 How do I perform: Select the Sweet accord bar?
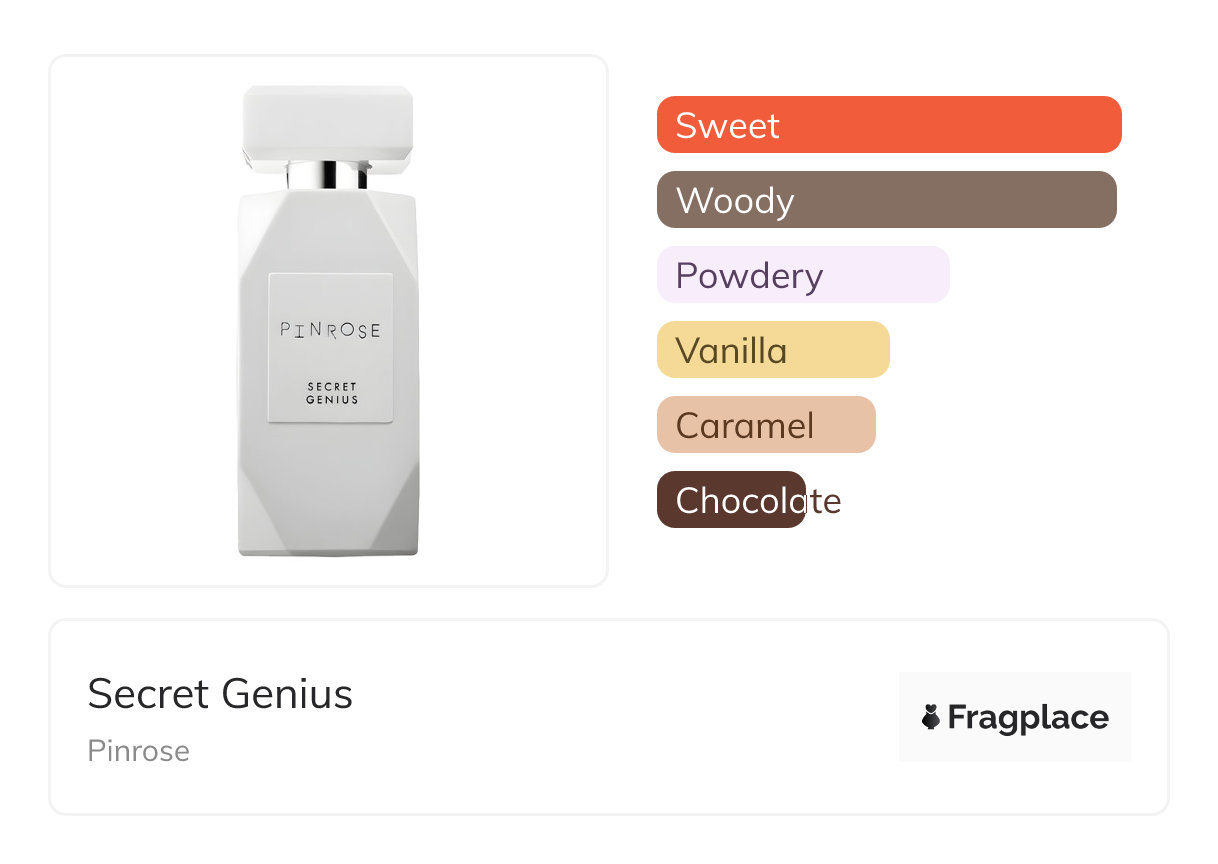(889, 125)
